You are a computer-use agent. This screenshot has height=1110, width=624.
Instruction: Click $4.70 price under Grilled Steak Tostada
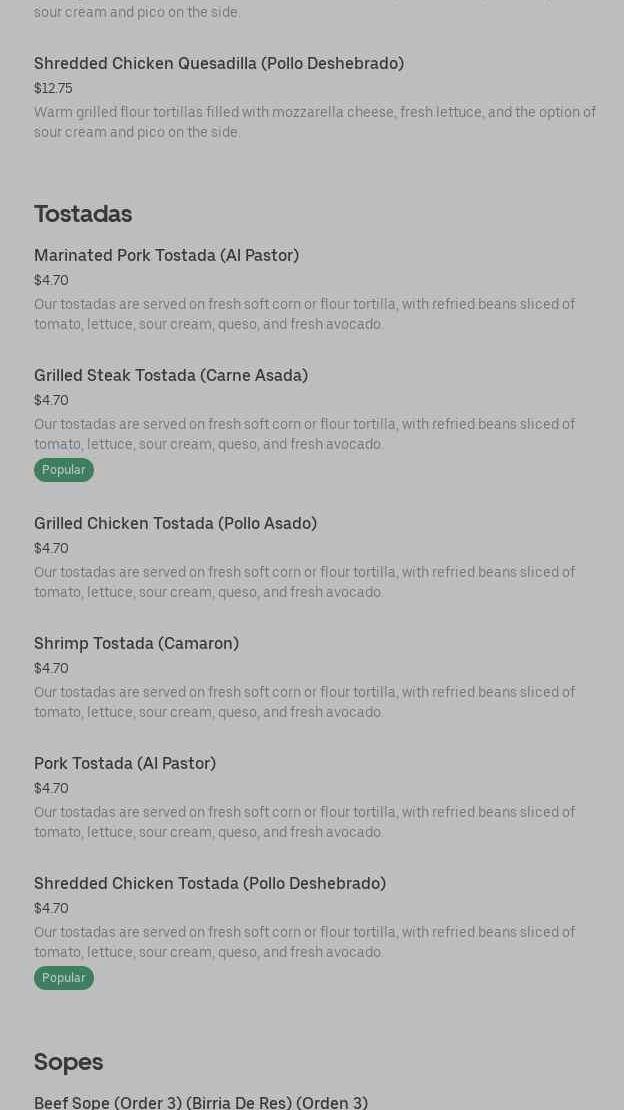tap(51, 400)
